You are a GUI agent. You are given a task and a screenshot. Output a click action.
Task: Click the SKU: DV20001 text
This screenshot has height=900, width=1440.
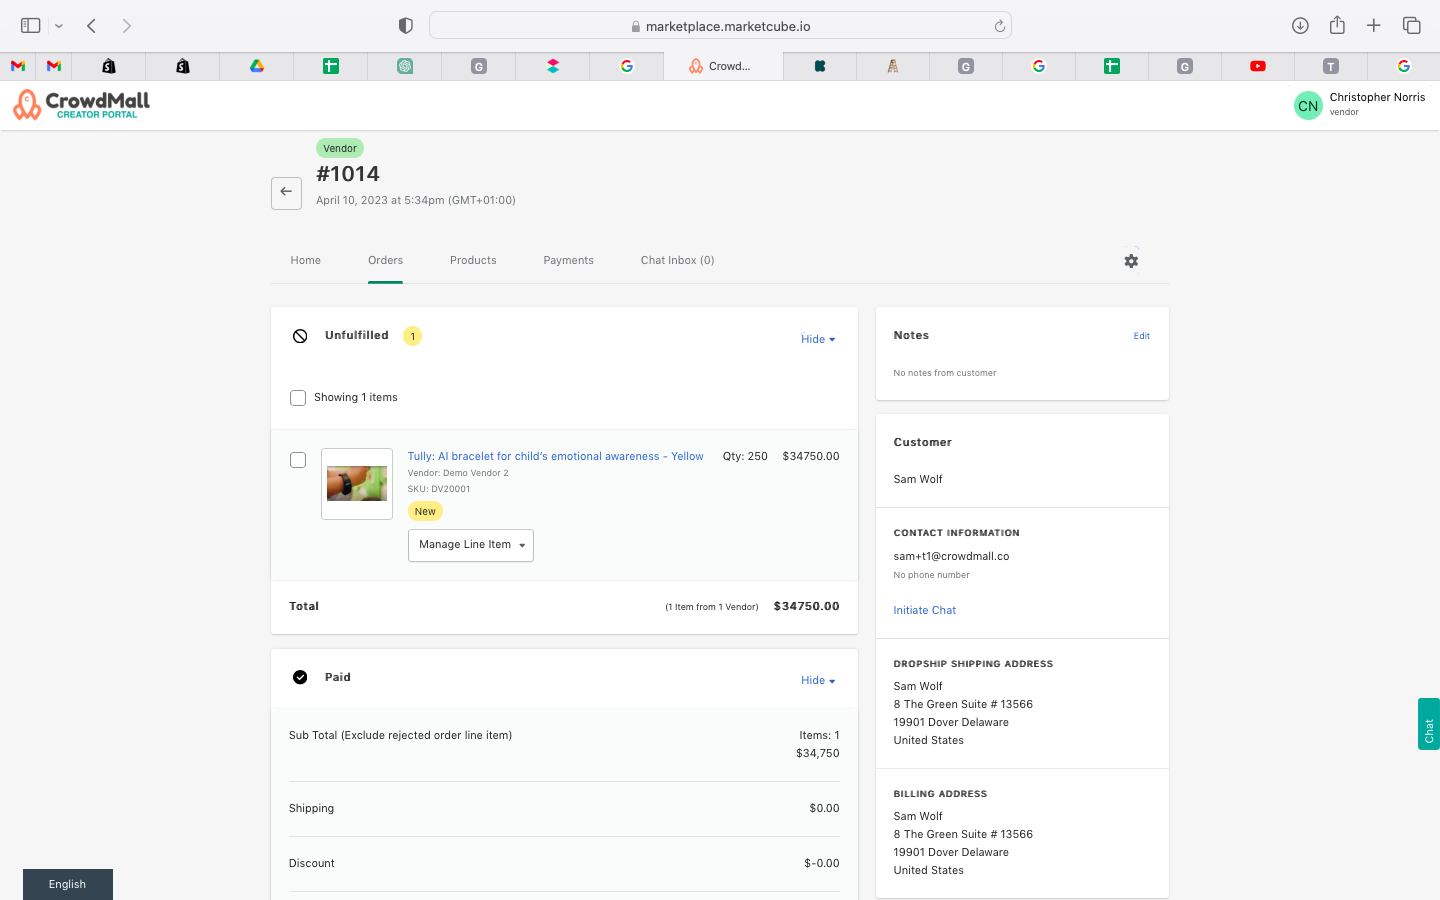tap(439, 489)
